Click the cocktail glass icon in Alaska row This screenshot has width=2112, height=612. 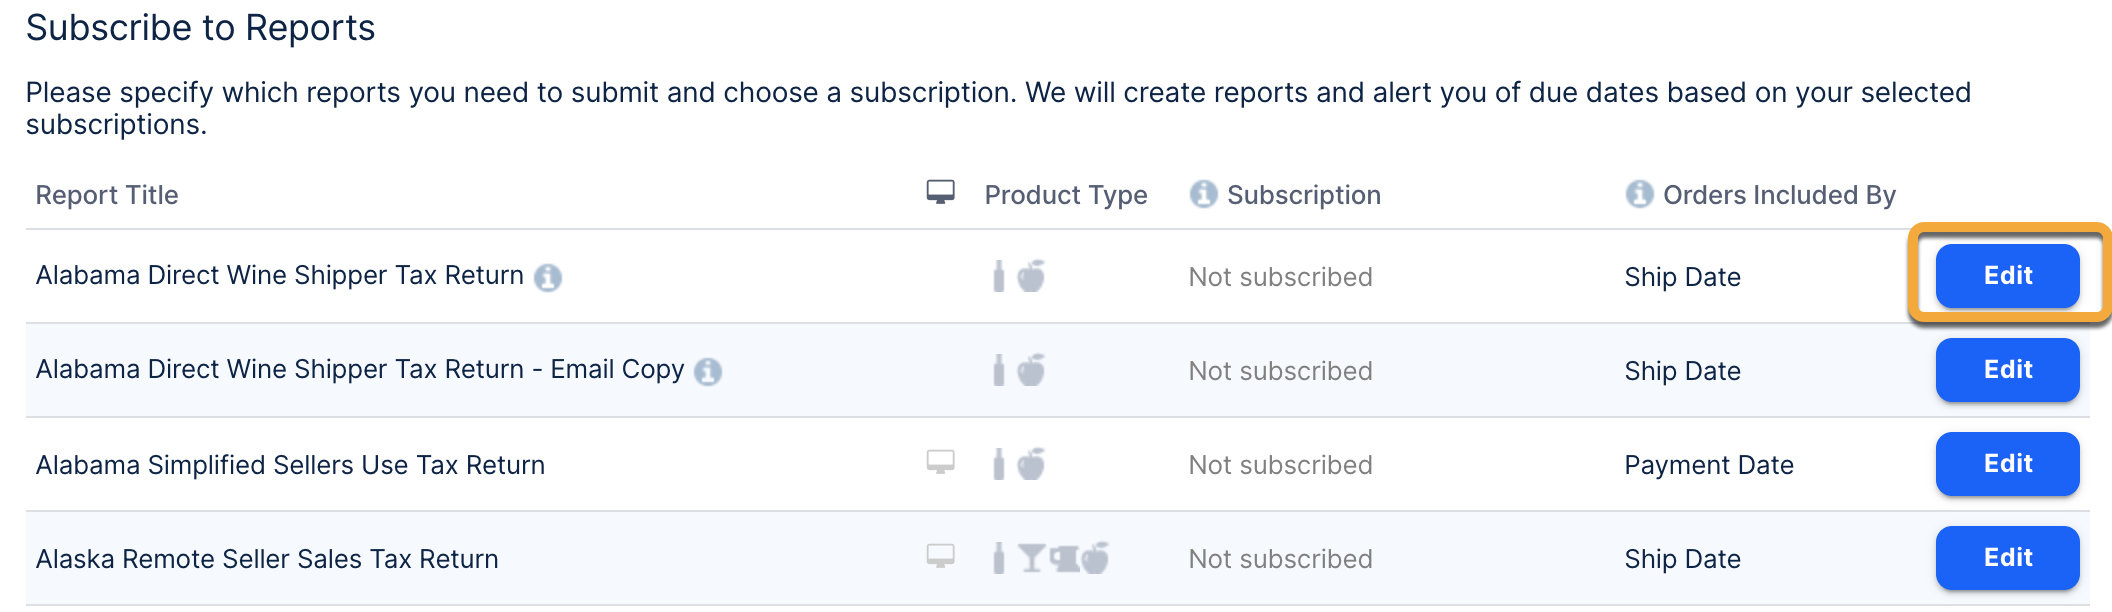point(1031,558)
